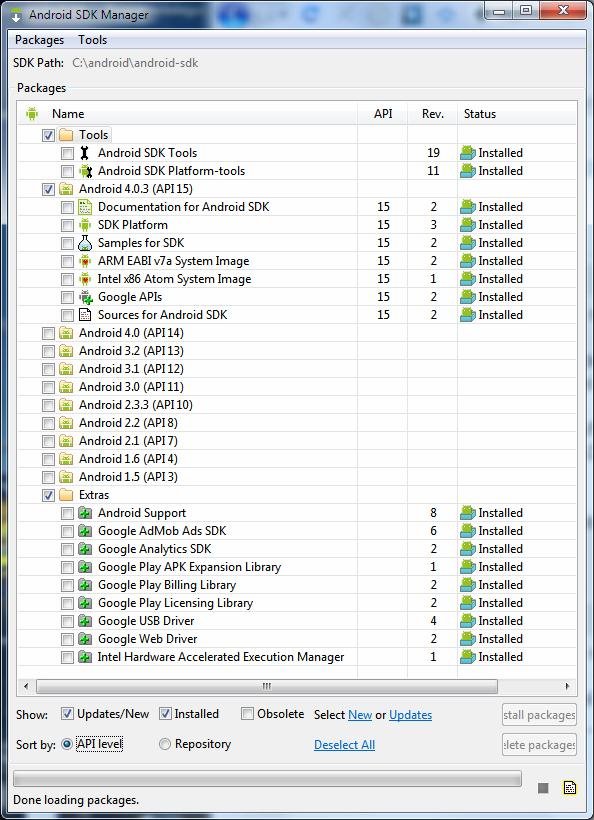
Task: Click the Google APIs package icon
Action: (x=85, y=297)
